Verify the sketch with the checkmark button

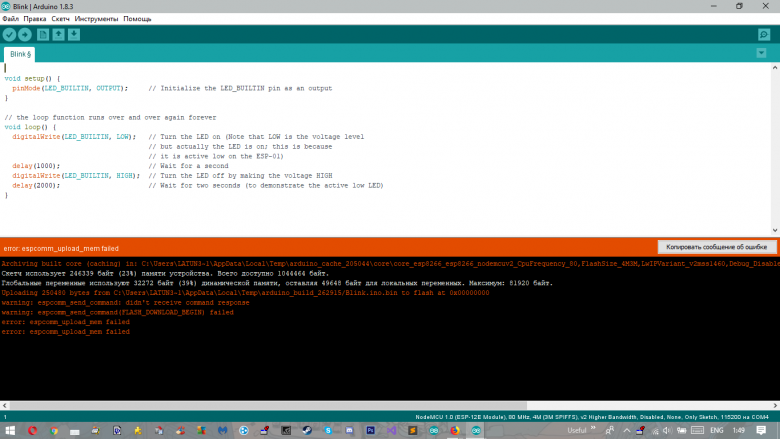(x=9, y=34)
